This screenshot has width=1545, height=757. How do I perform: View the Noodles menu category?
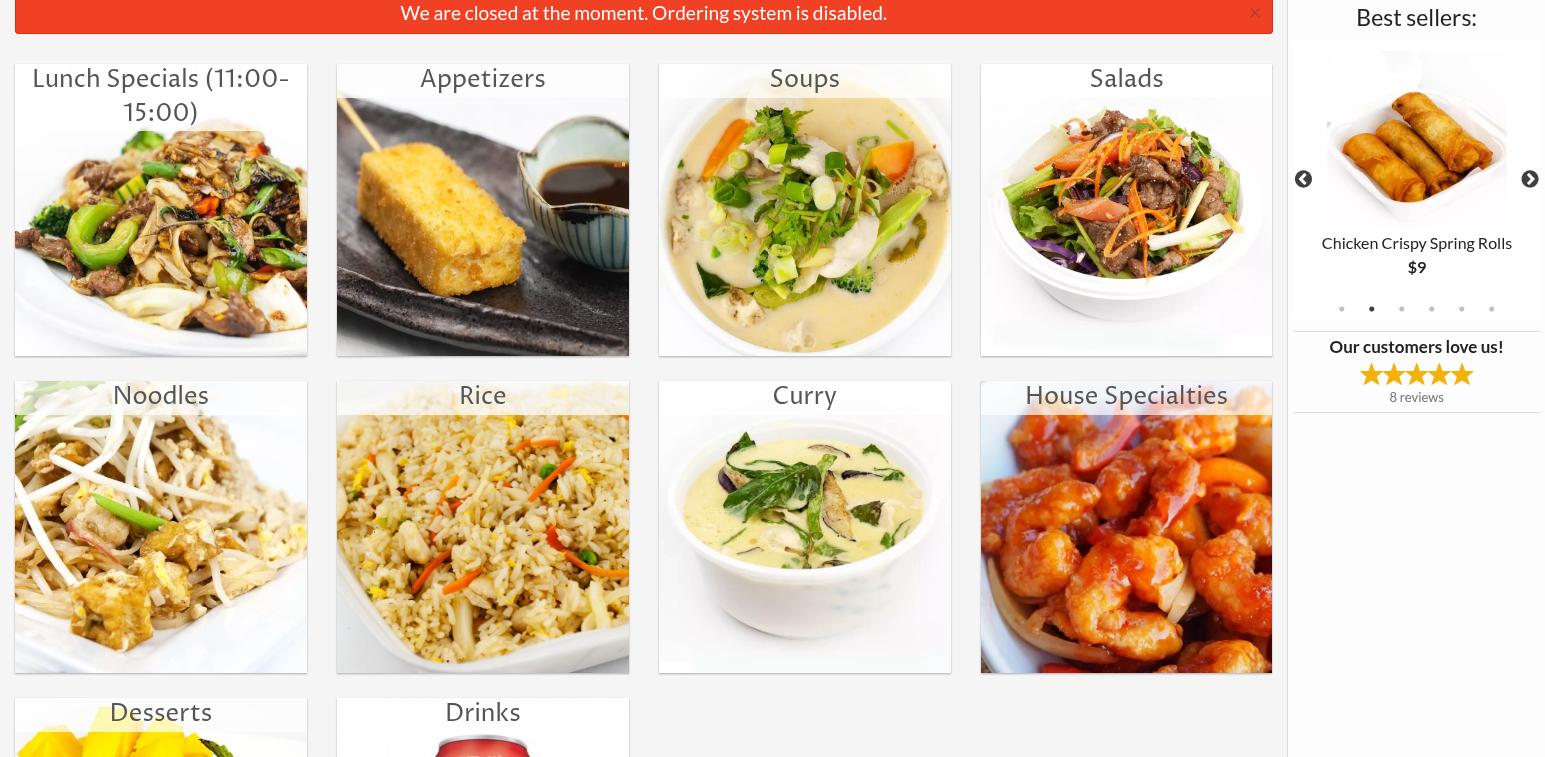161,527
